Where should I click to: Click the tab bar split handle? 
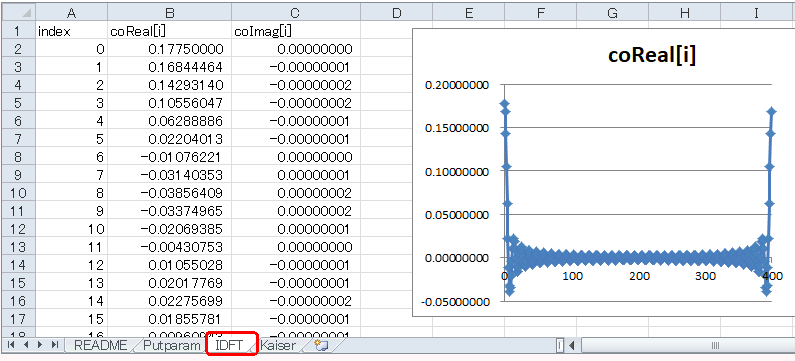pos(560,346)
